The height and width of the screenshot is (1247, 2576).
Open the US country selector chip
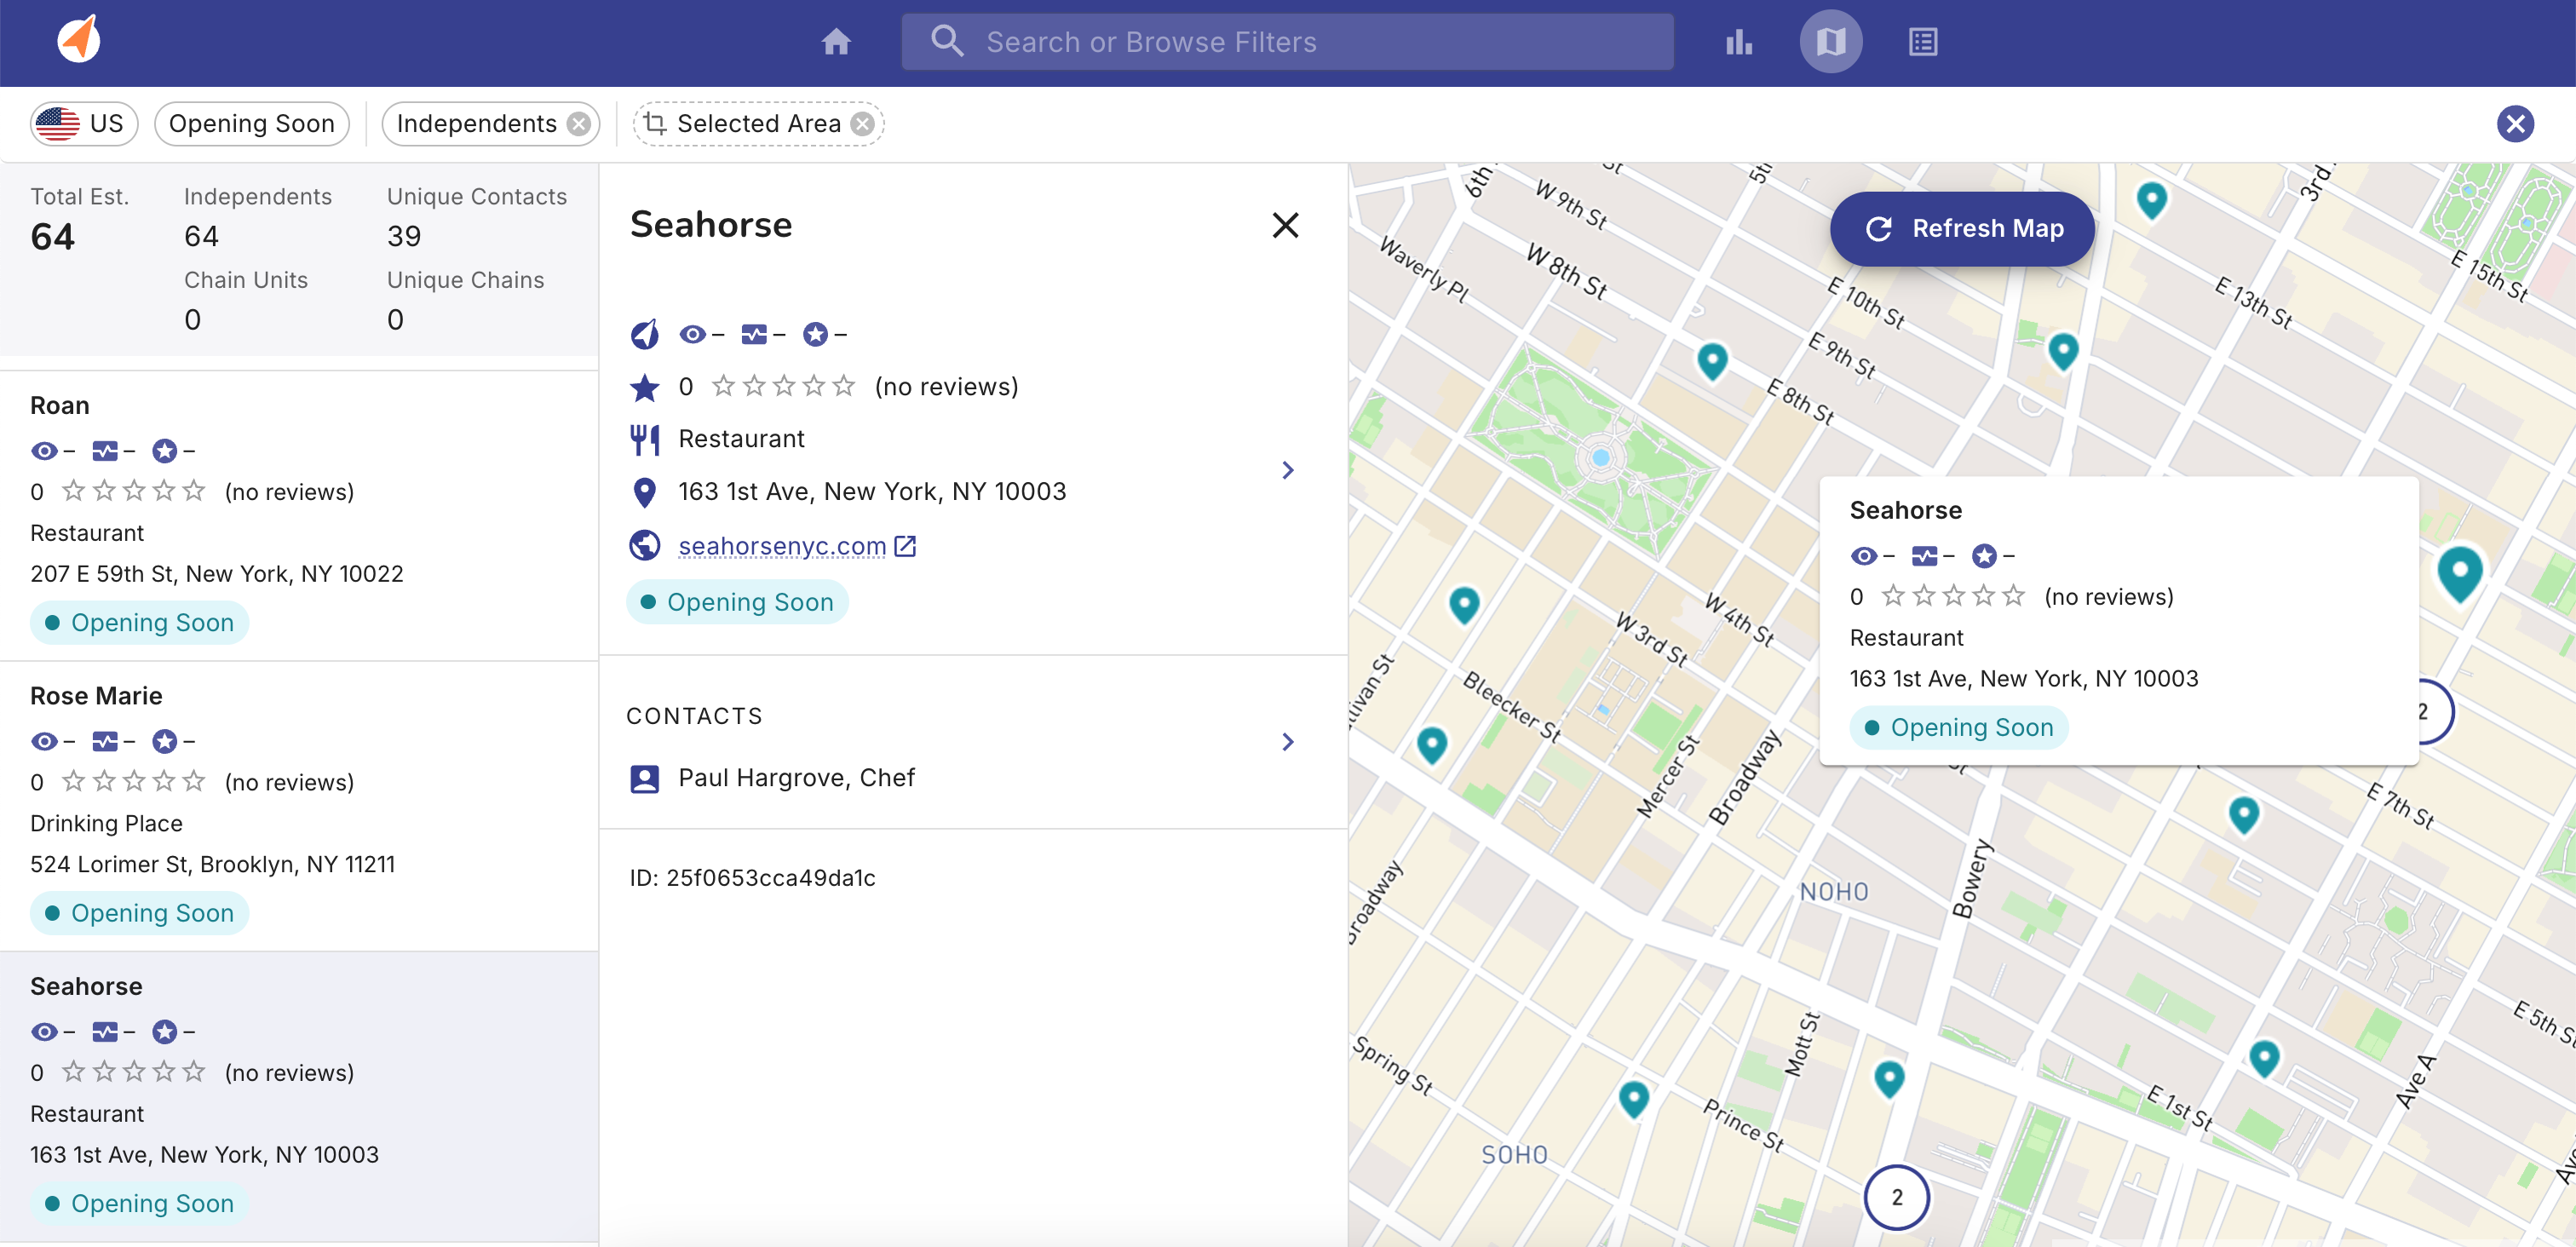(x=83, y=124)
